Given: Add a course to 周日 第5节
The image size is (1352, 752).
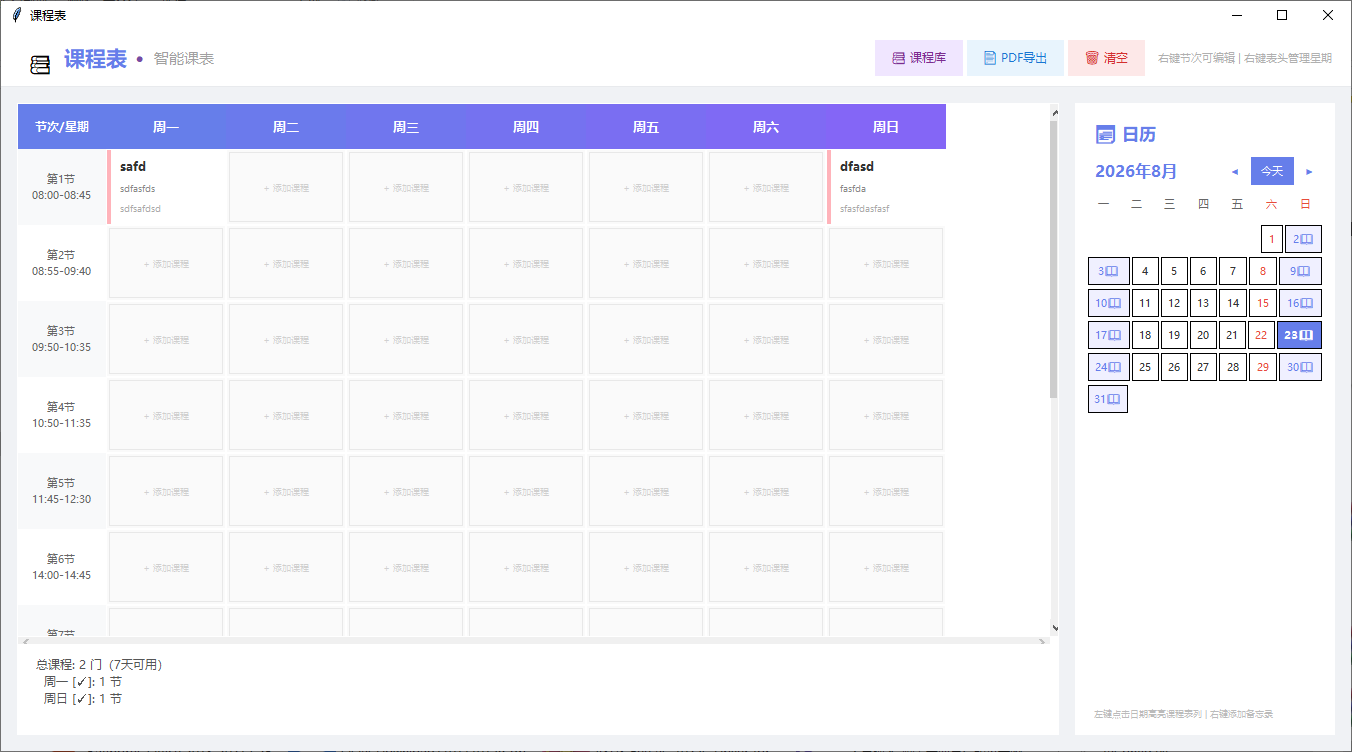Looking at the screenshot, I should click(x=886, y=491).
